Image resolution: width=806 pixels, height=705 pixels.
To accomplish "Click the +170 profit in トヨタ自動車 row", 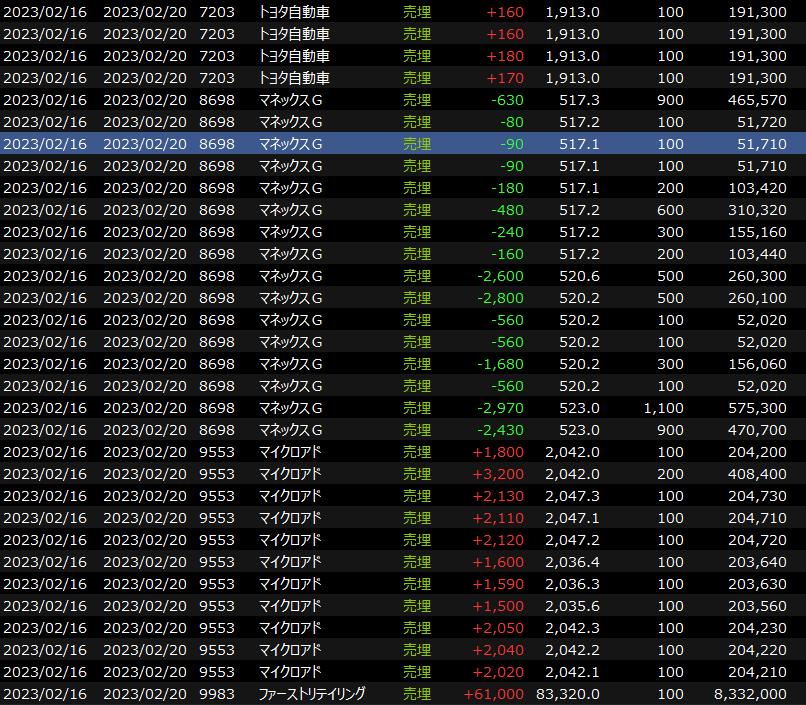I will [504, 78].
